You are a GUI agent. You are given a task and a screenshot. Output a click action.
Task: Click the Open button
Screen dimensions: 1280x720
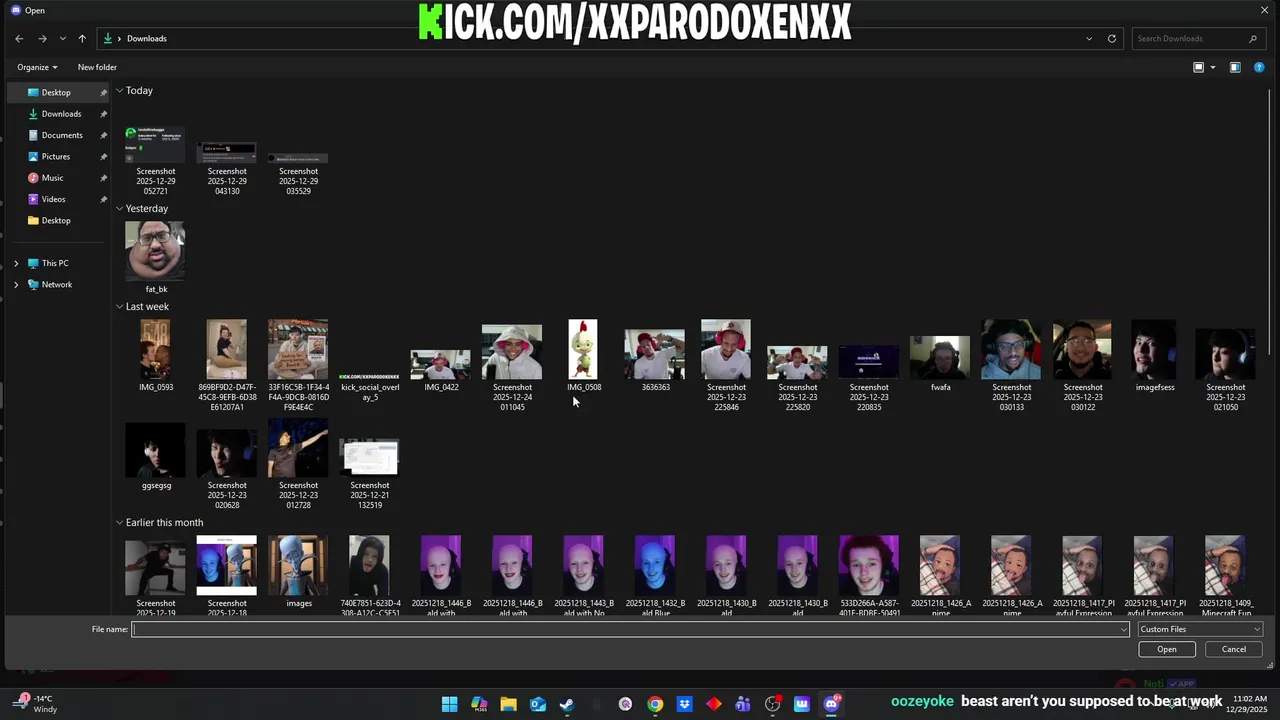tap(1167, 649)
